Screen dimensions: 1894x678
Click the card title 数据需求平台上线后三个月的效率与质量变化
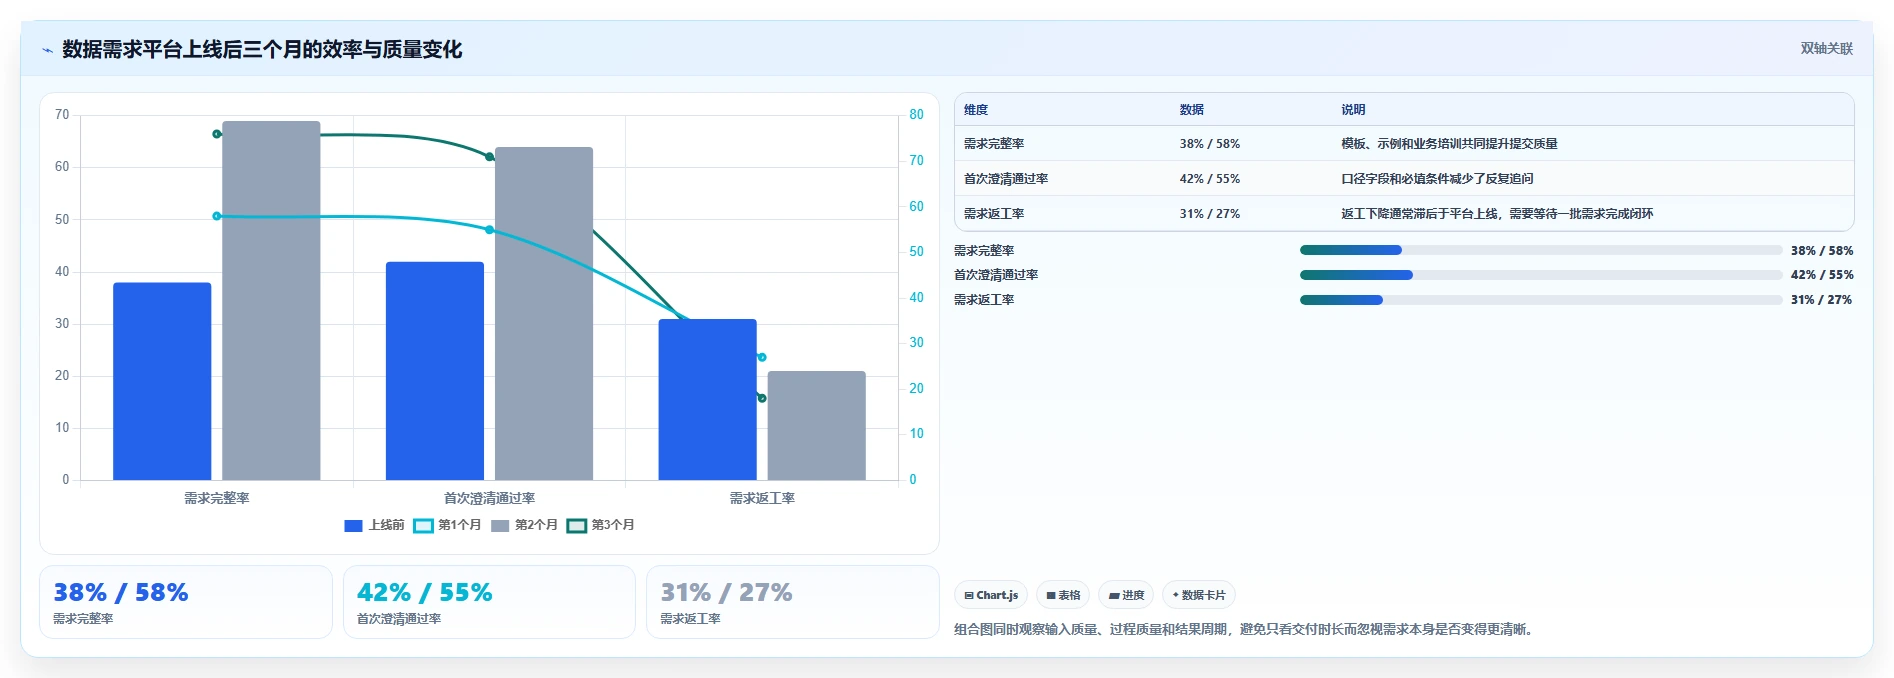[x=262, y=50]
